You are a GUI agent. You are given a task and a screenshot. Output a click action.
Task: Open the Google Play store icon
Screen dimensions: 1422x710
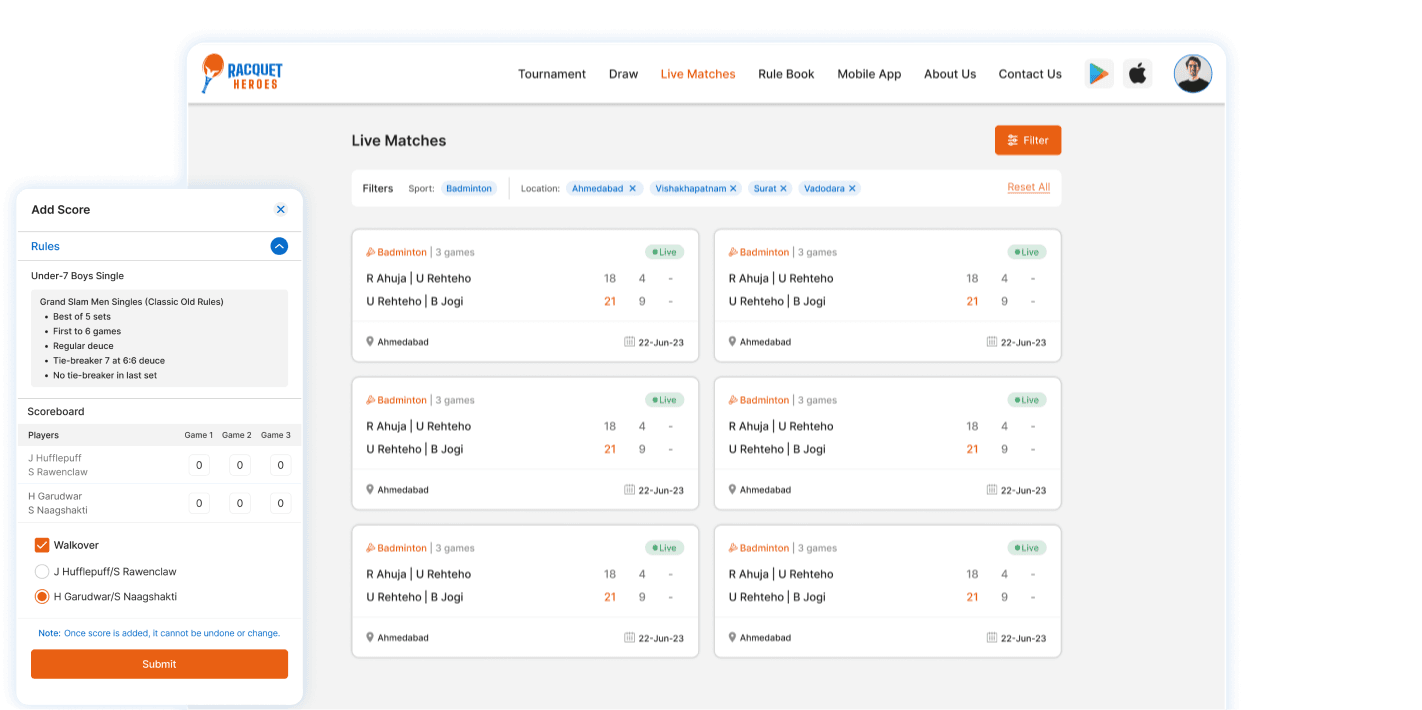[1099, 74]
